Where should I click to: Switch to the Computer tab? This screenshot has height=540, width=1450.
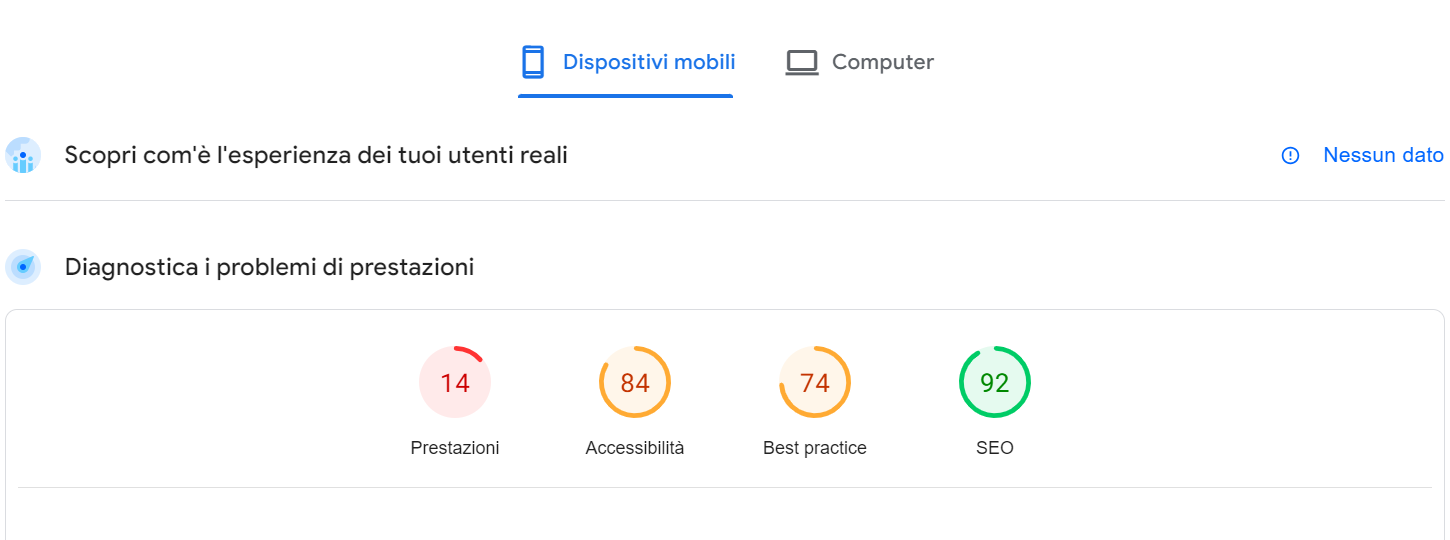pos(860,62)
